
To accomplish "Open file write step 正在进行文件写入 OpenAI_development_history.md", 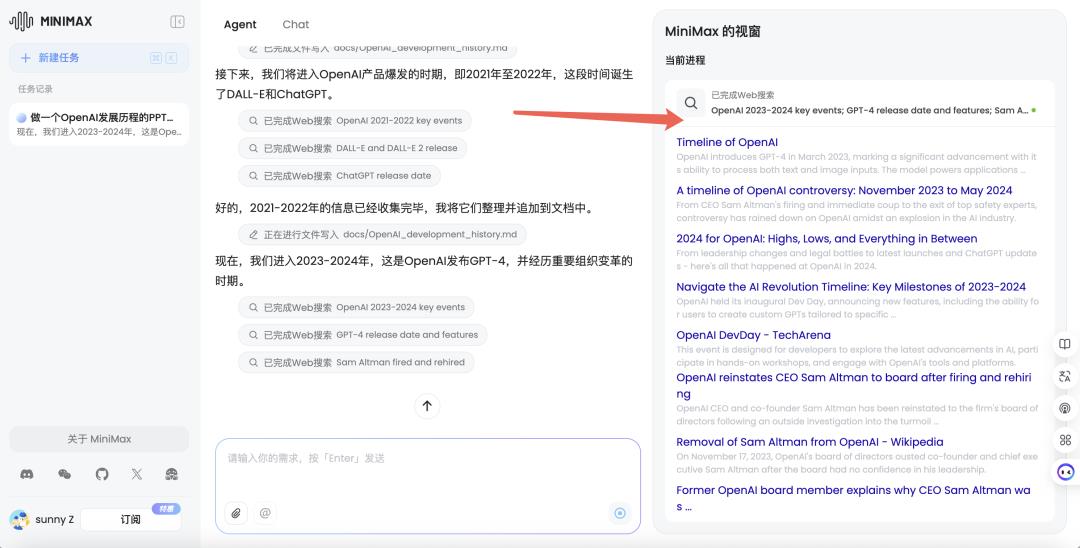I will tap(382, 234).
